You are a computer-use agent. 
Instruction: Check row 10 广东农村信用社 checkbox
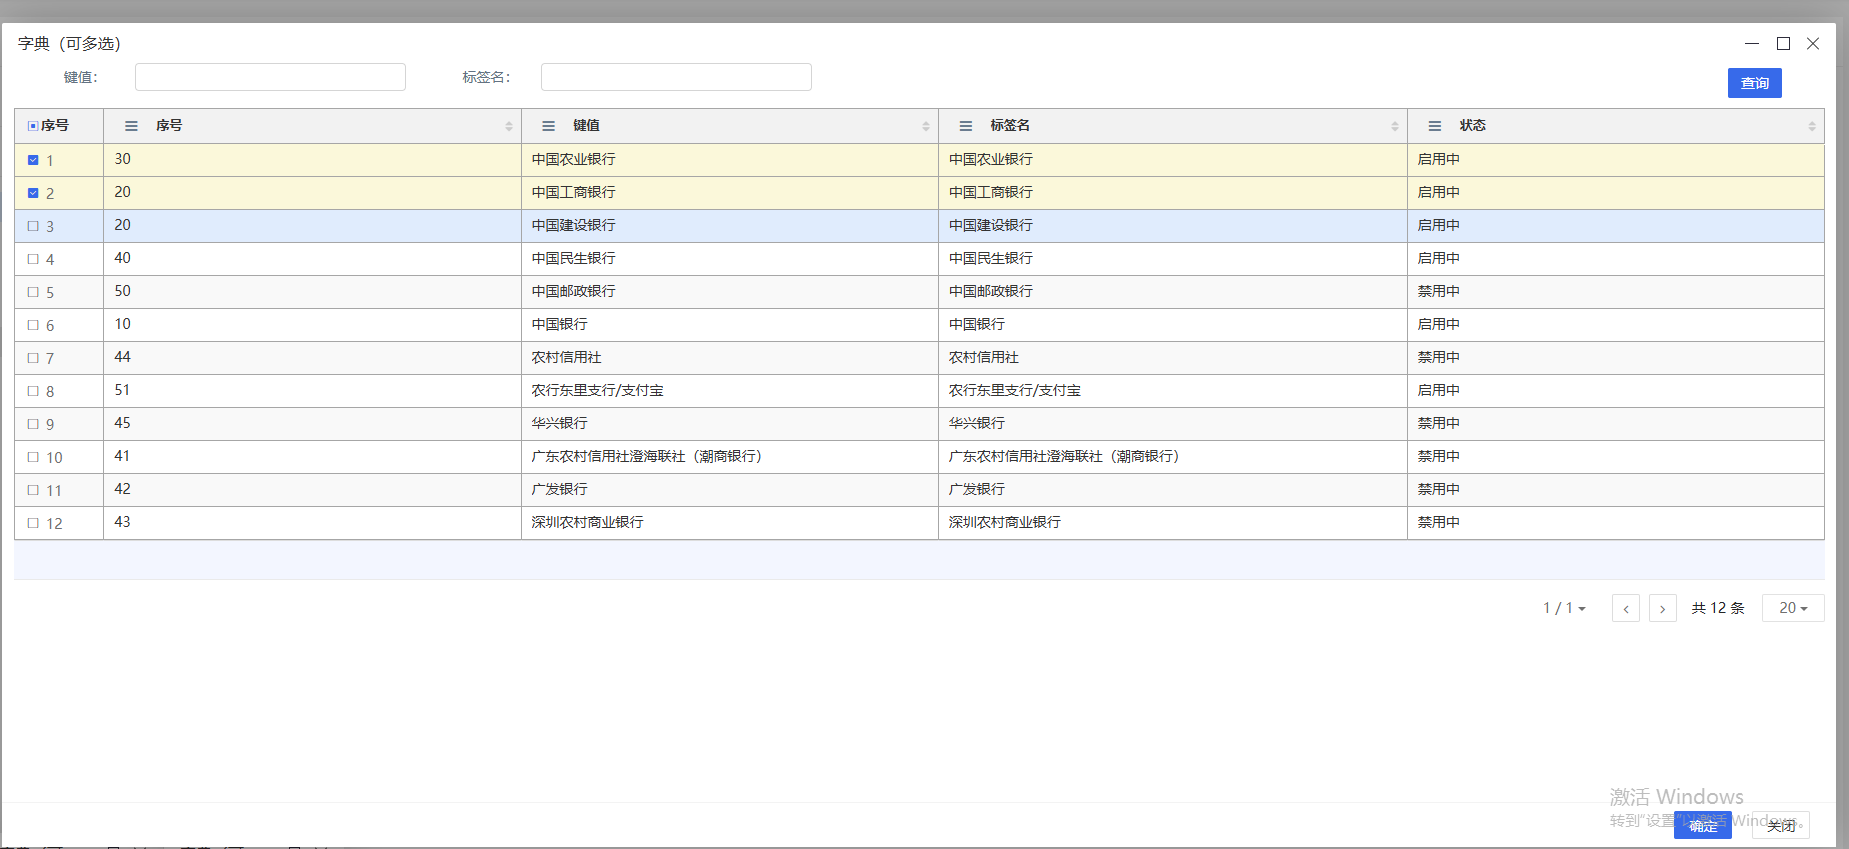tap(33, 457)
